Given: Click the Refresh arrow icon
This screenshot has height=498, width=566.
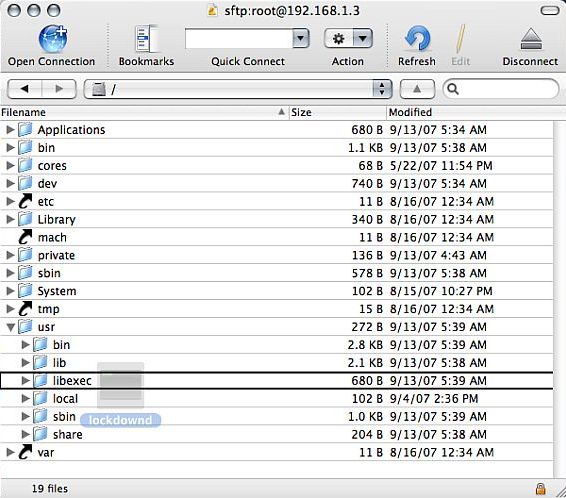Looking at the screenshot, I should pyautogui.click(x=418, y=38).
